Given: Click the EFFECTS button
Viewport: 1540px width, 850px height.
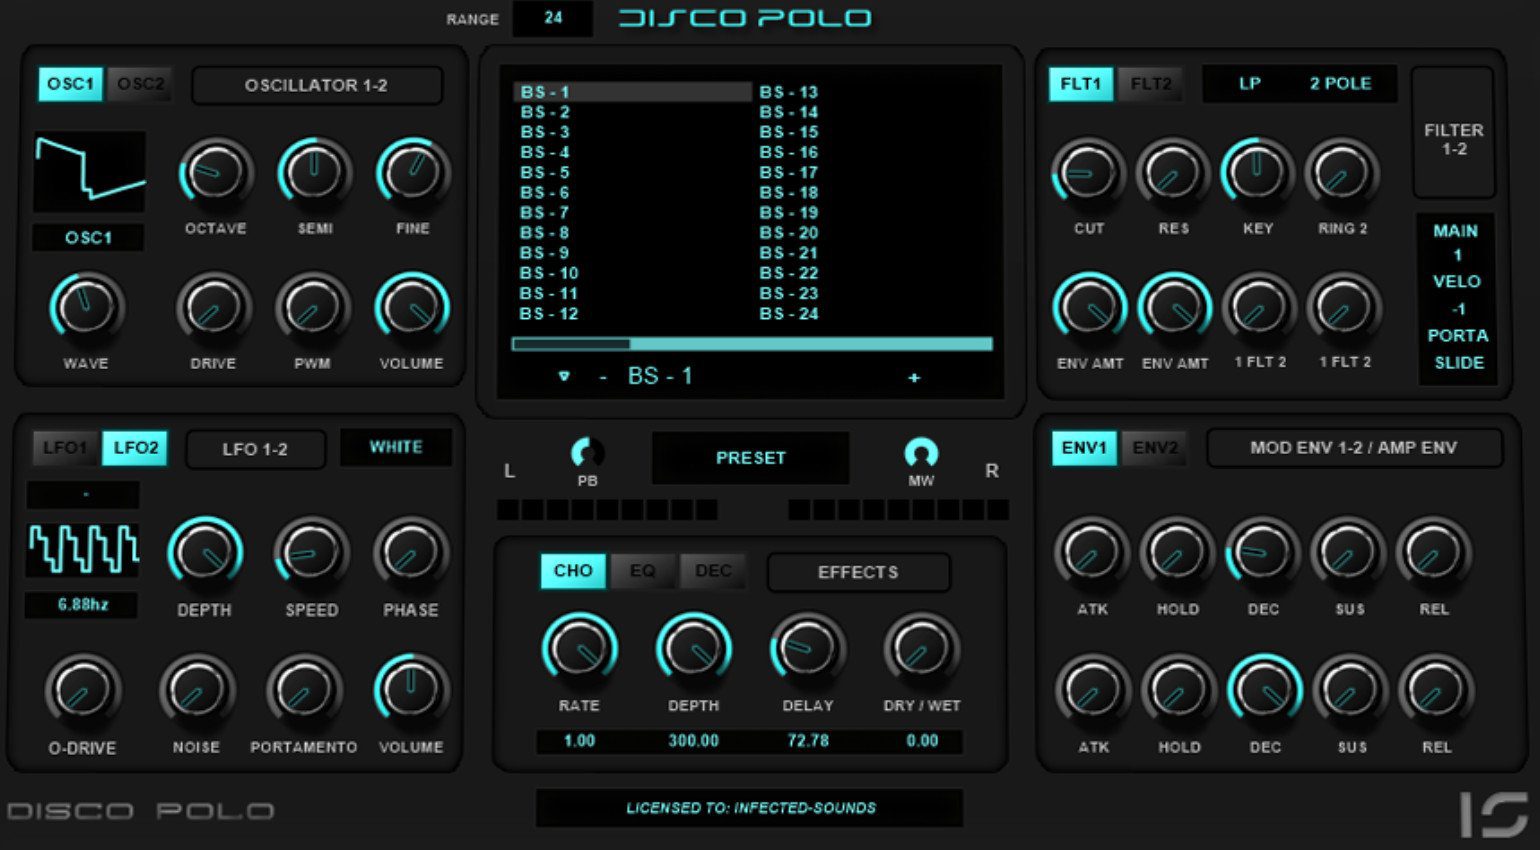Looking at the screenshot, I should tap(858, 572).
